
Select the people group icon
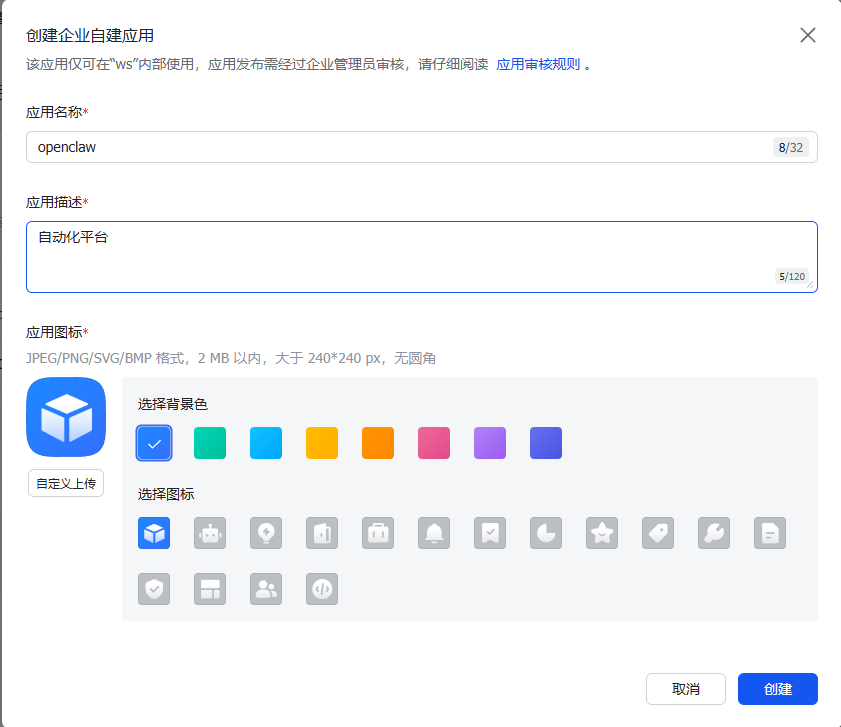266,589
